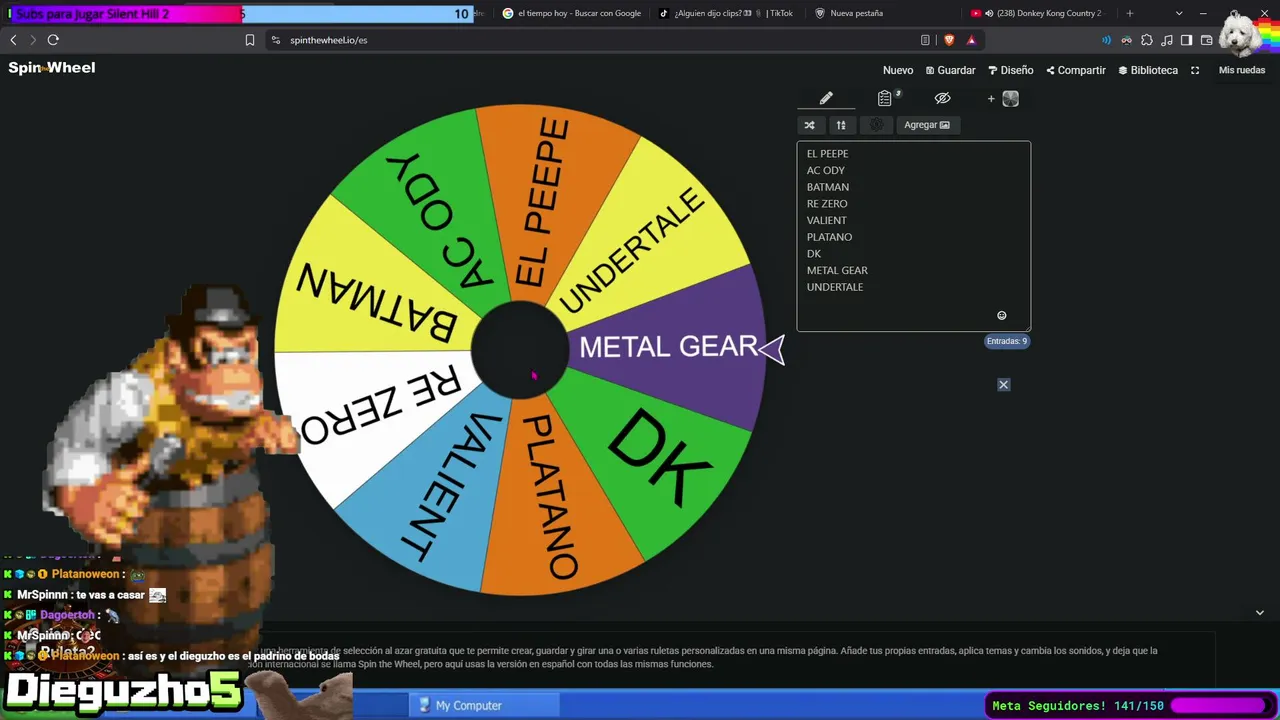Click the DK entry in the list
This screenshot has height=720, width=1280.
point(814,254)
